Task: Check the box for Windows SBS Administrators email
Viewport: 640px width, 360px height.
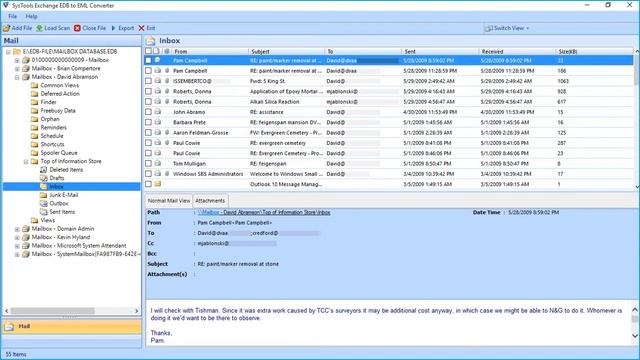Action: (149, 174)
